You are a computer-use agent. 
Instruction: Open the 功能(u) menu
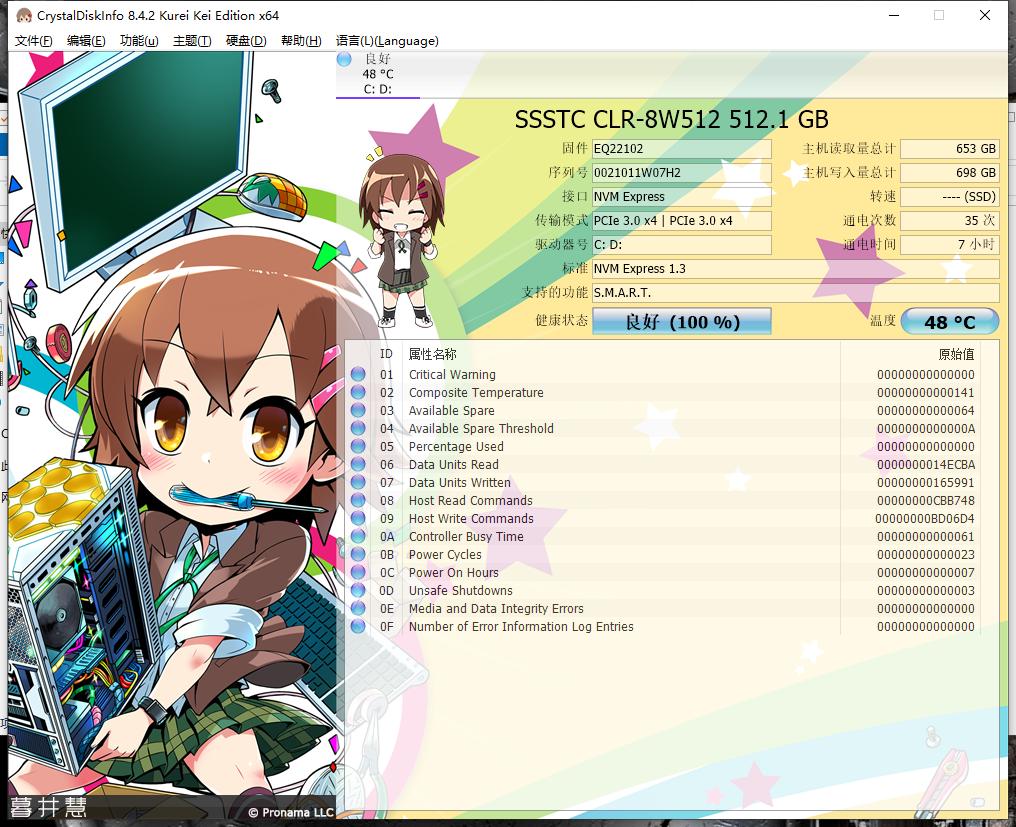click(139, 41)
